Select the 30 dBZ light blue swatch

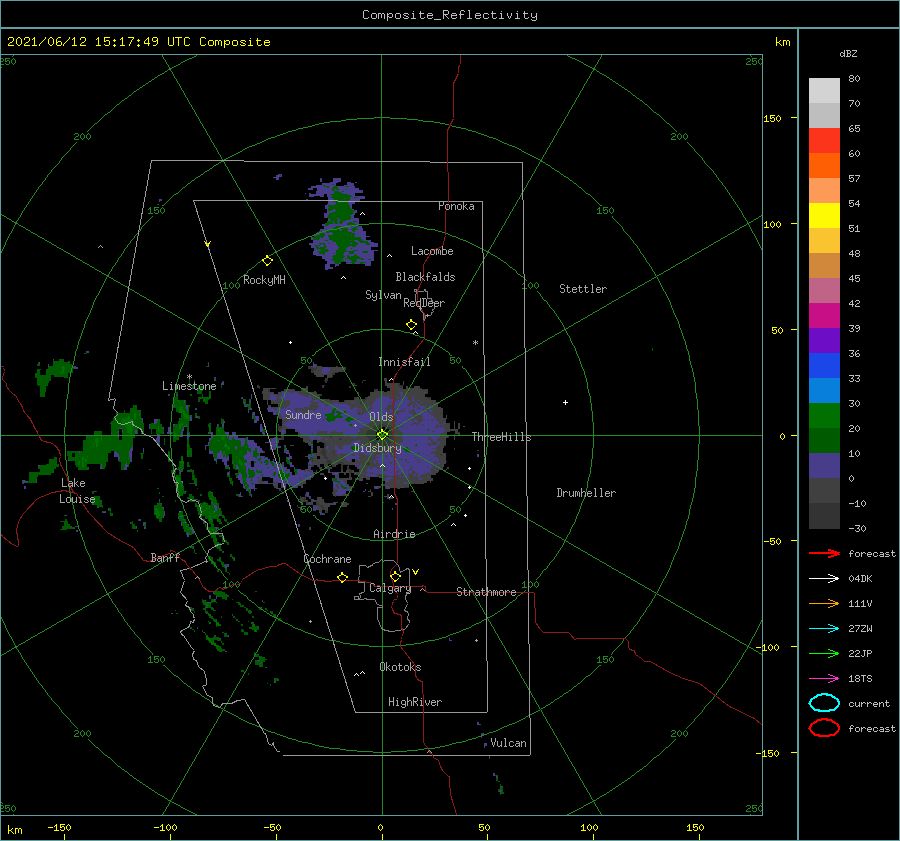824,390
